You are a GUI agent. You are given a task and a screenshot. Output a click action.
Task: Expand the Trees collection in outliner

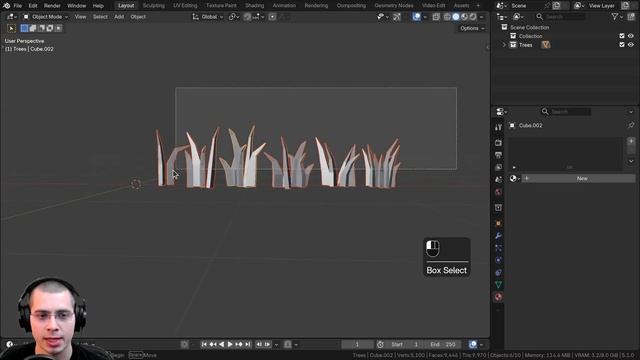pyautogui.click(x=504, y=45)
